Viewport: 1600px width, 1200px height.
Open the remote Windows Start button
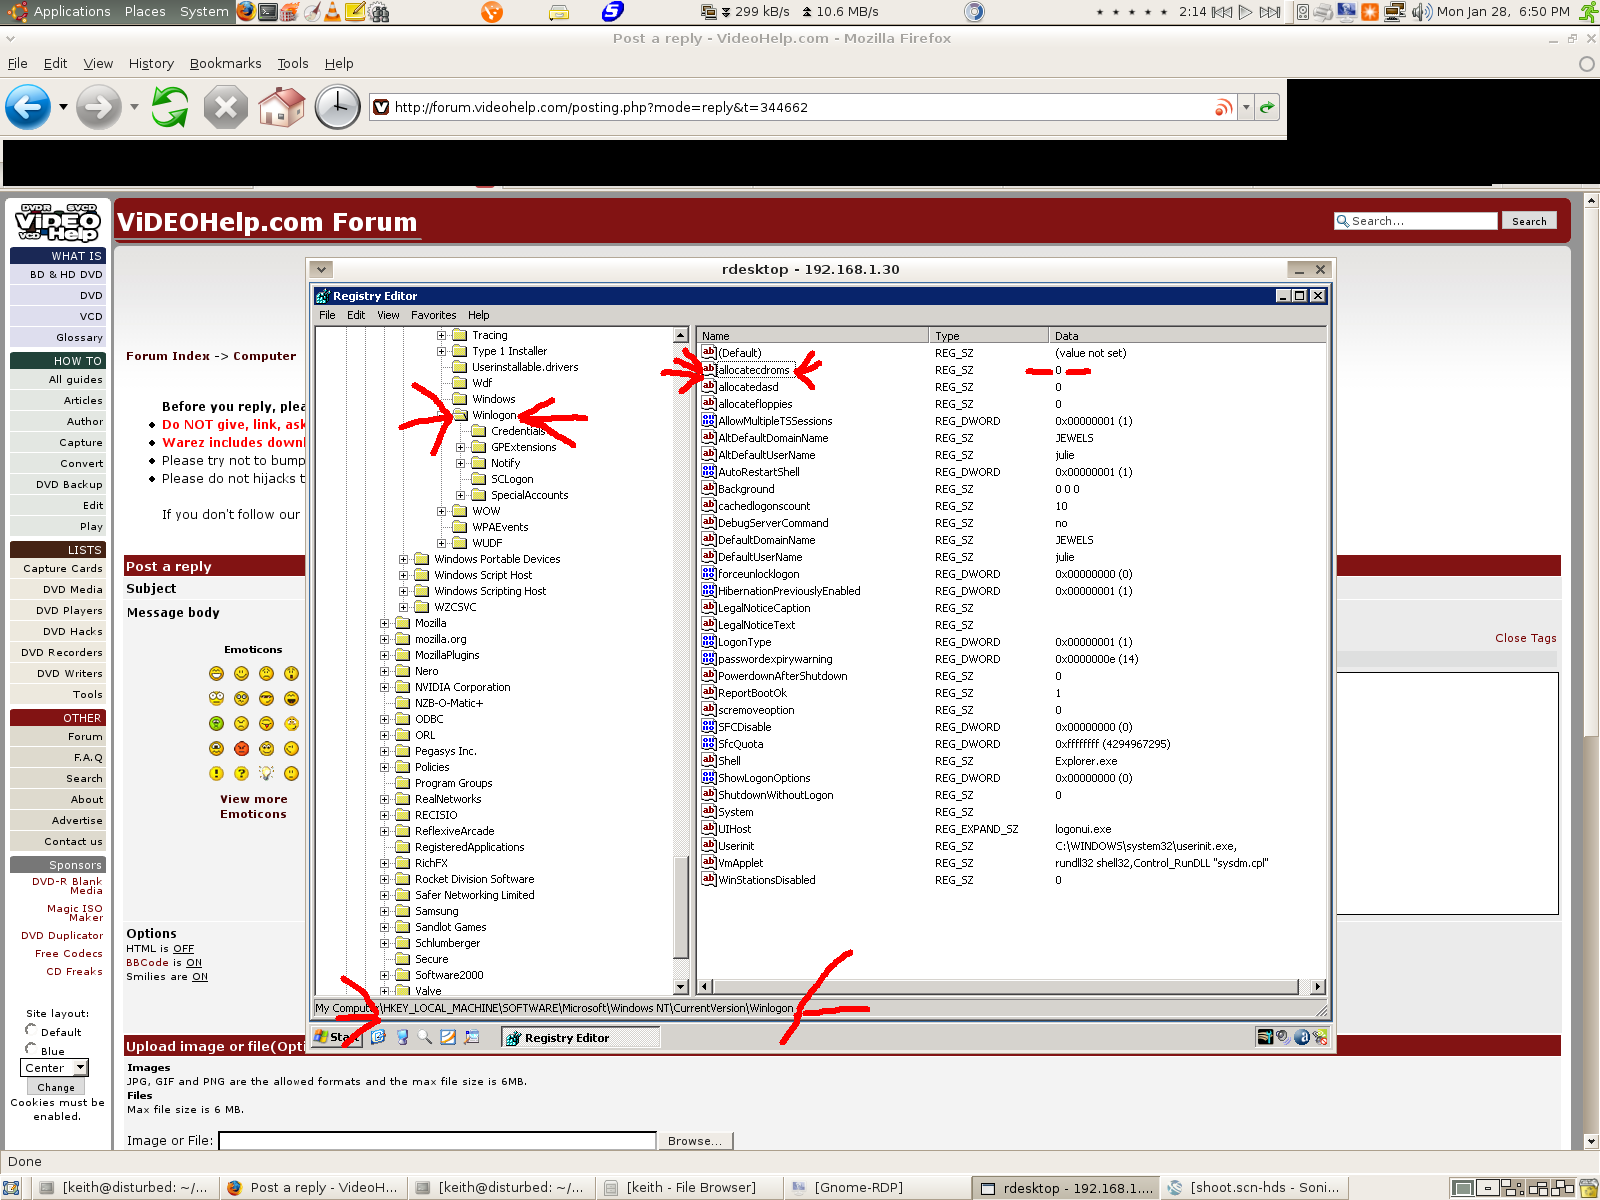[338, 1037]
